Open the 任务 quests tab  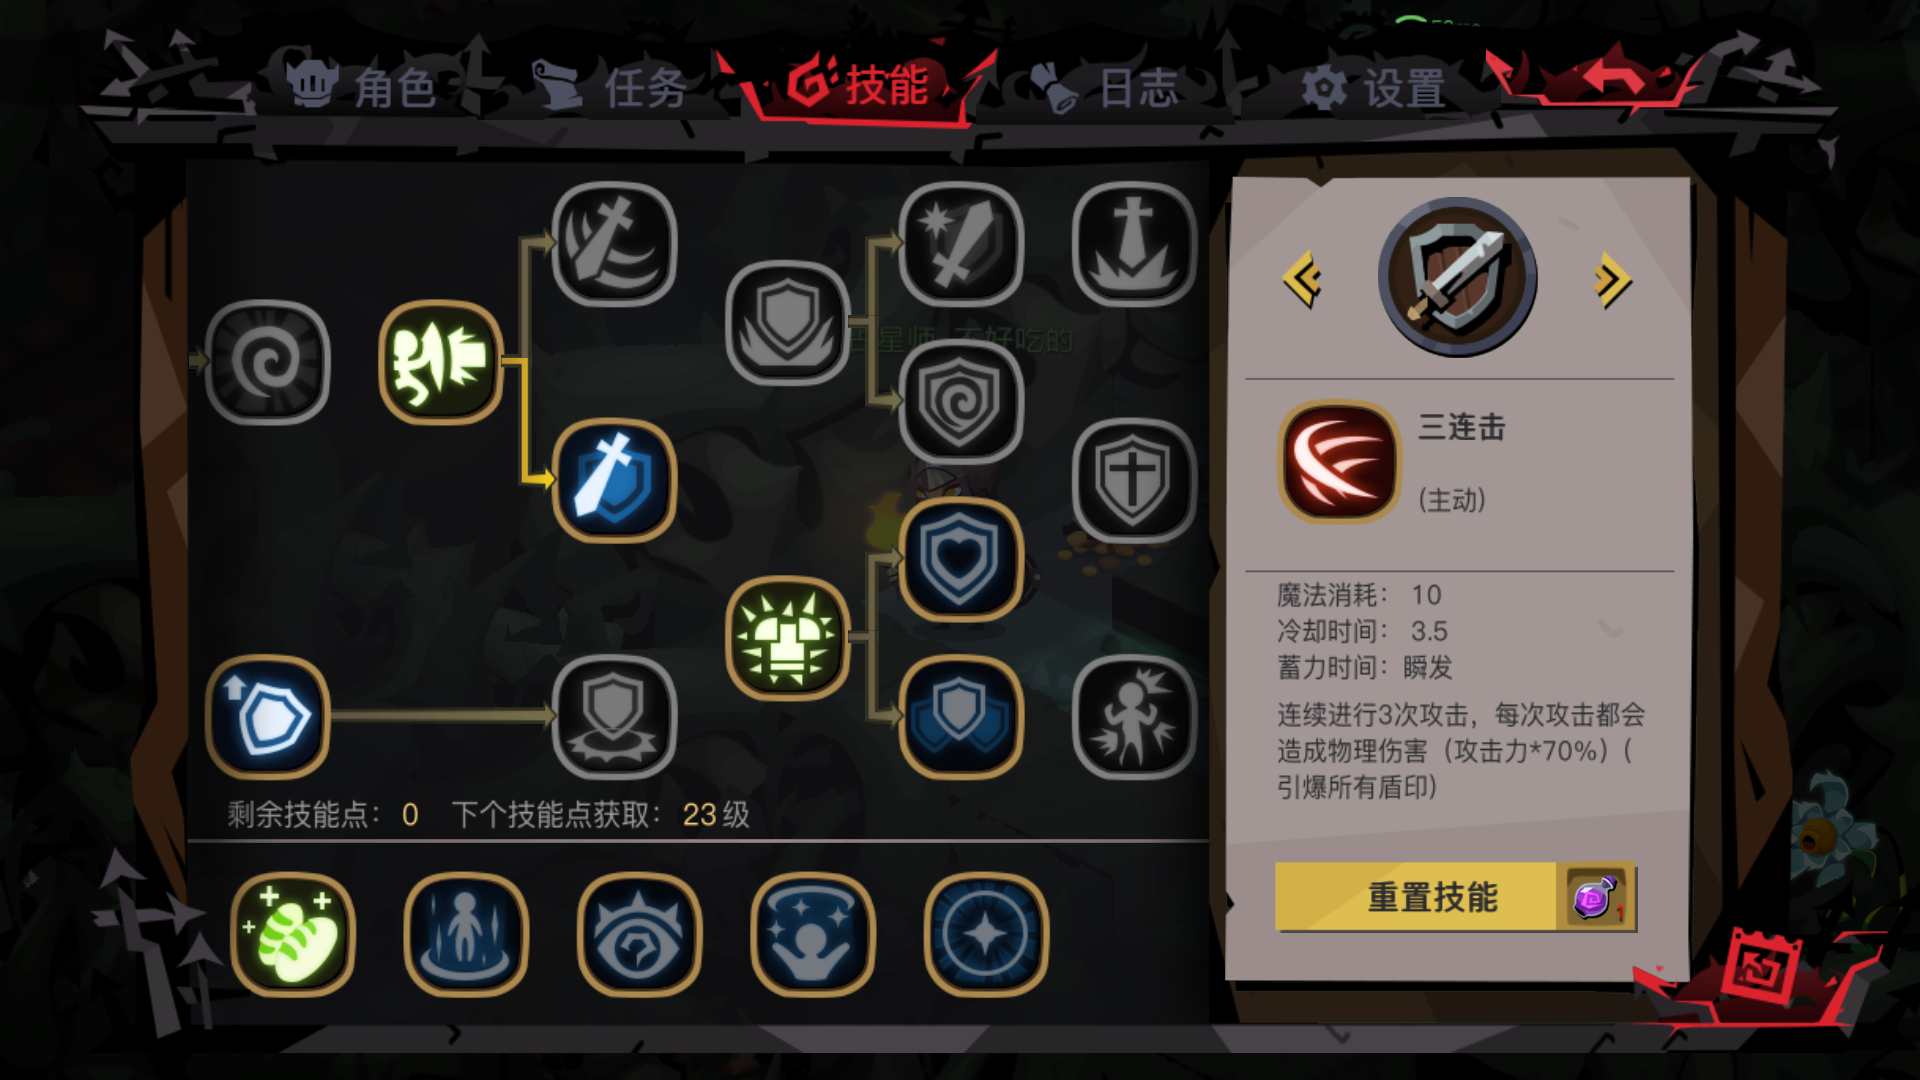(x=610, y=88)
